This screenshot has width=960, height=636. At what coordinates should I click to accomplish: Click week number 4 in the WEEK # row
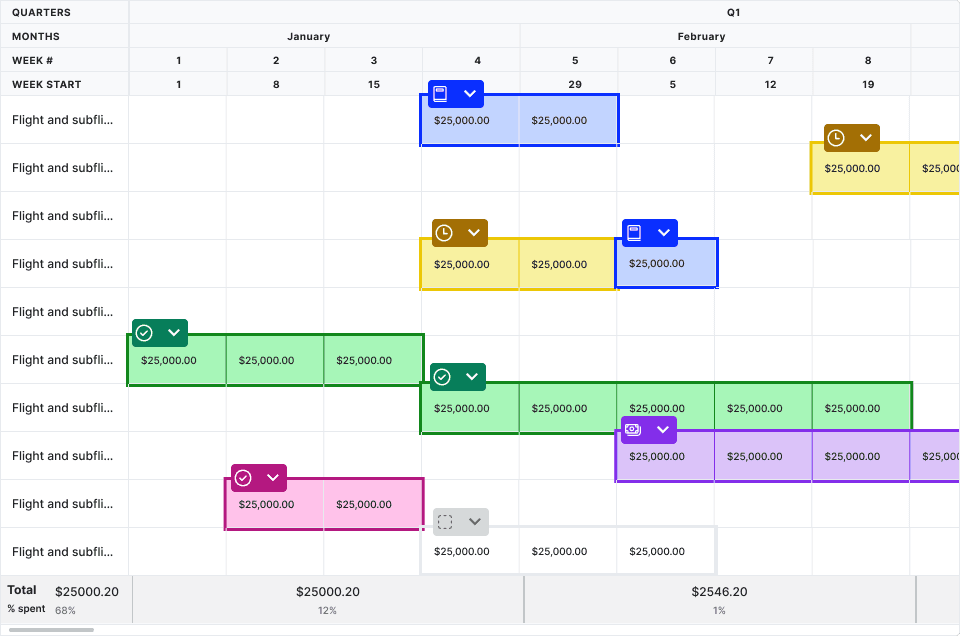coord(478,60)
